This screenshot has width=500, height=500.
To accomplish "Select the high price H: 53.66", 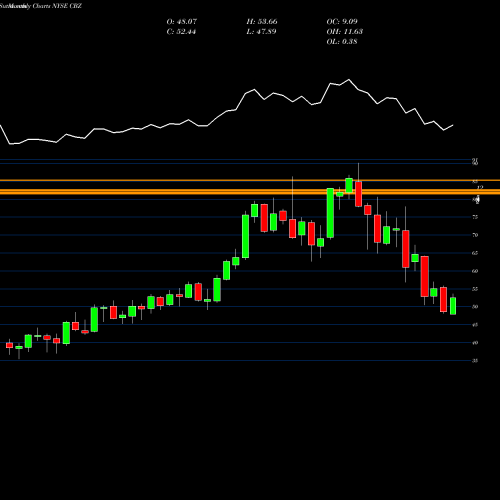I will click(262, 22).
